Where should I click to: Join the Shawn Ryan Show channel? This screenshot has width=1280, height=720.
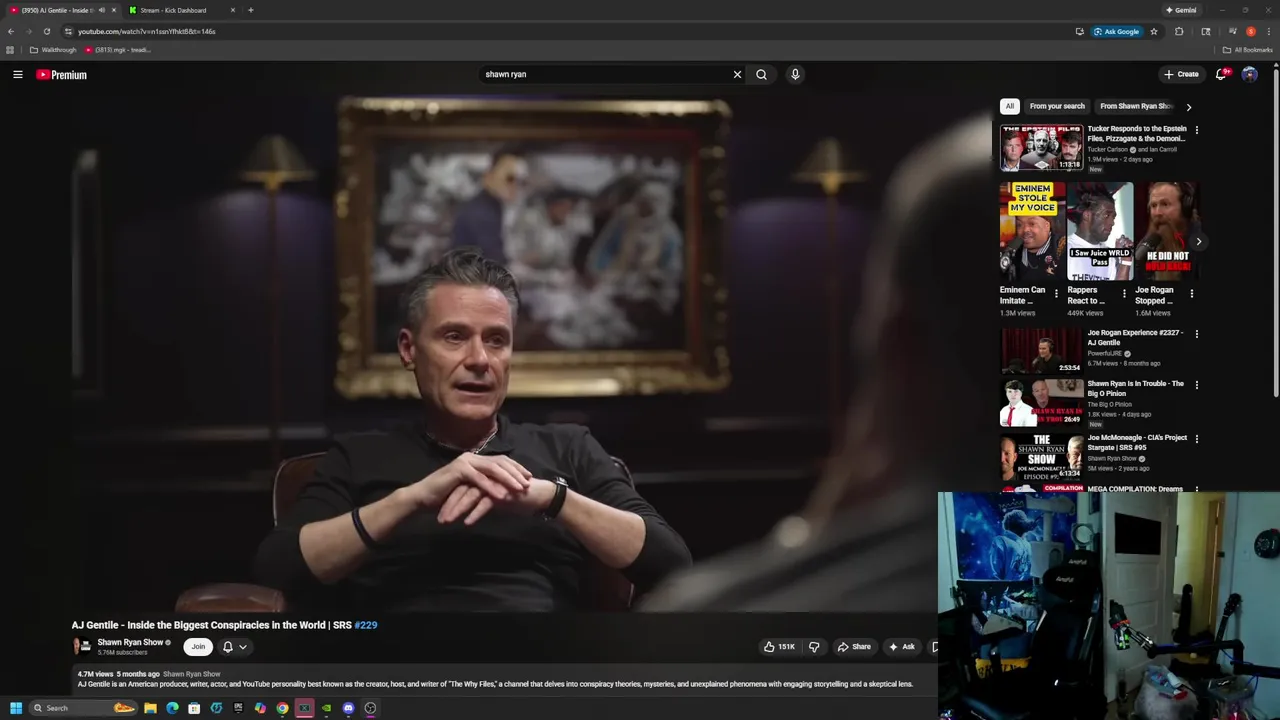pos(198,647)
